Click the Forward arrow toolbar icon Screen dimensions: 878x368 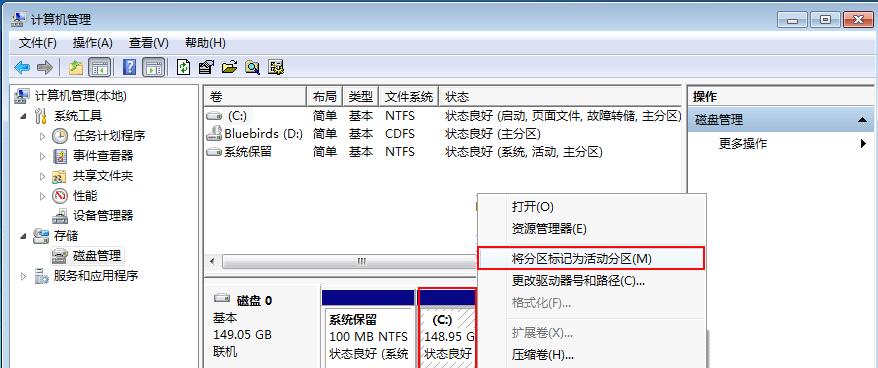pyautogui.click(x=44, y=68)
